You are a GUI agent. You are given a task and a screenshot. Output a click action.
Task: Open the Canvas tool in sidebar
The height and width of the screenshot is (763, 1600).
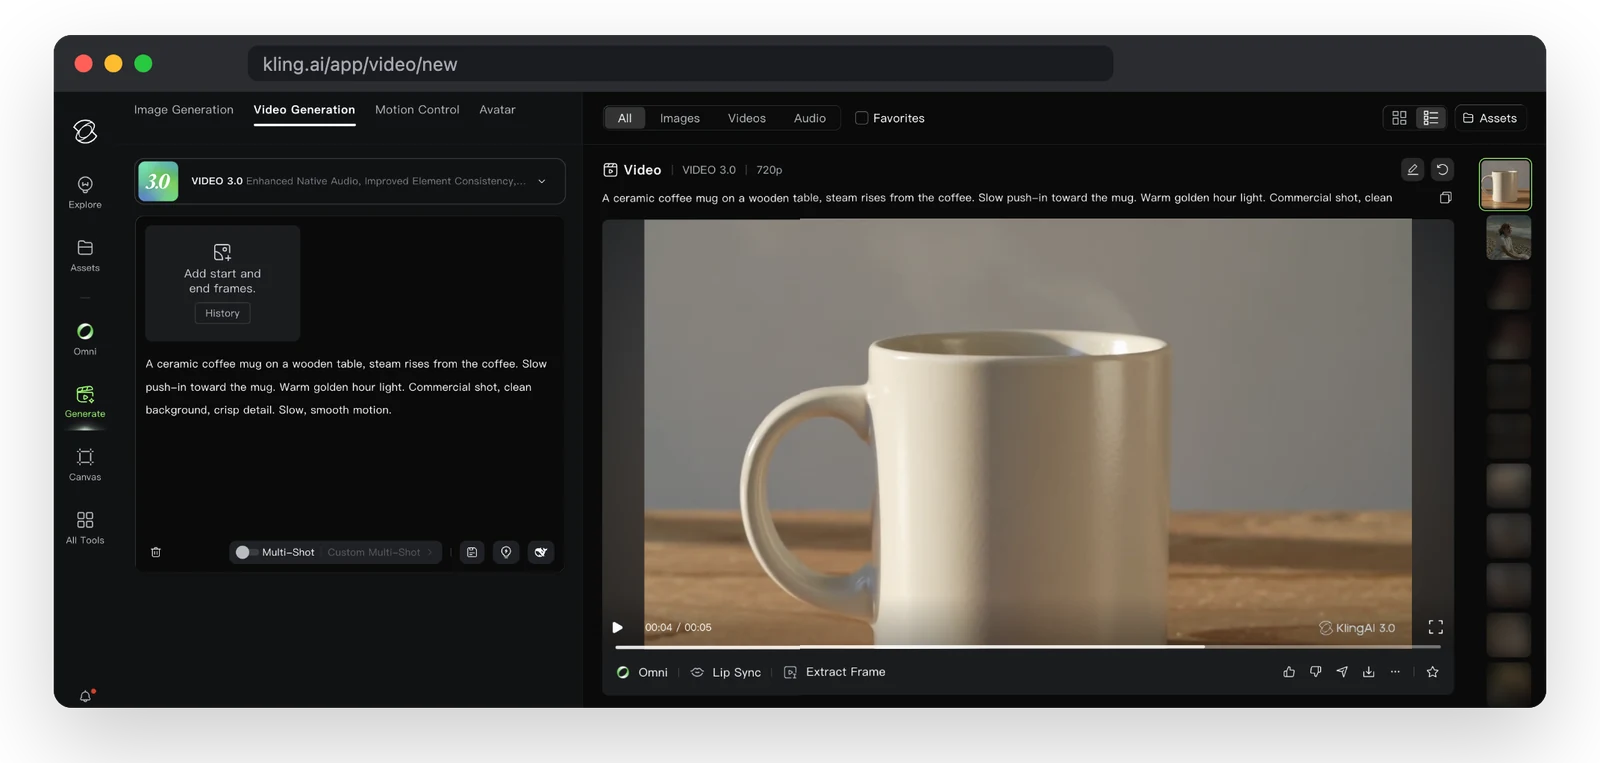coord(85,464)
